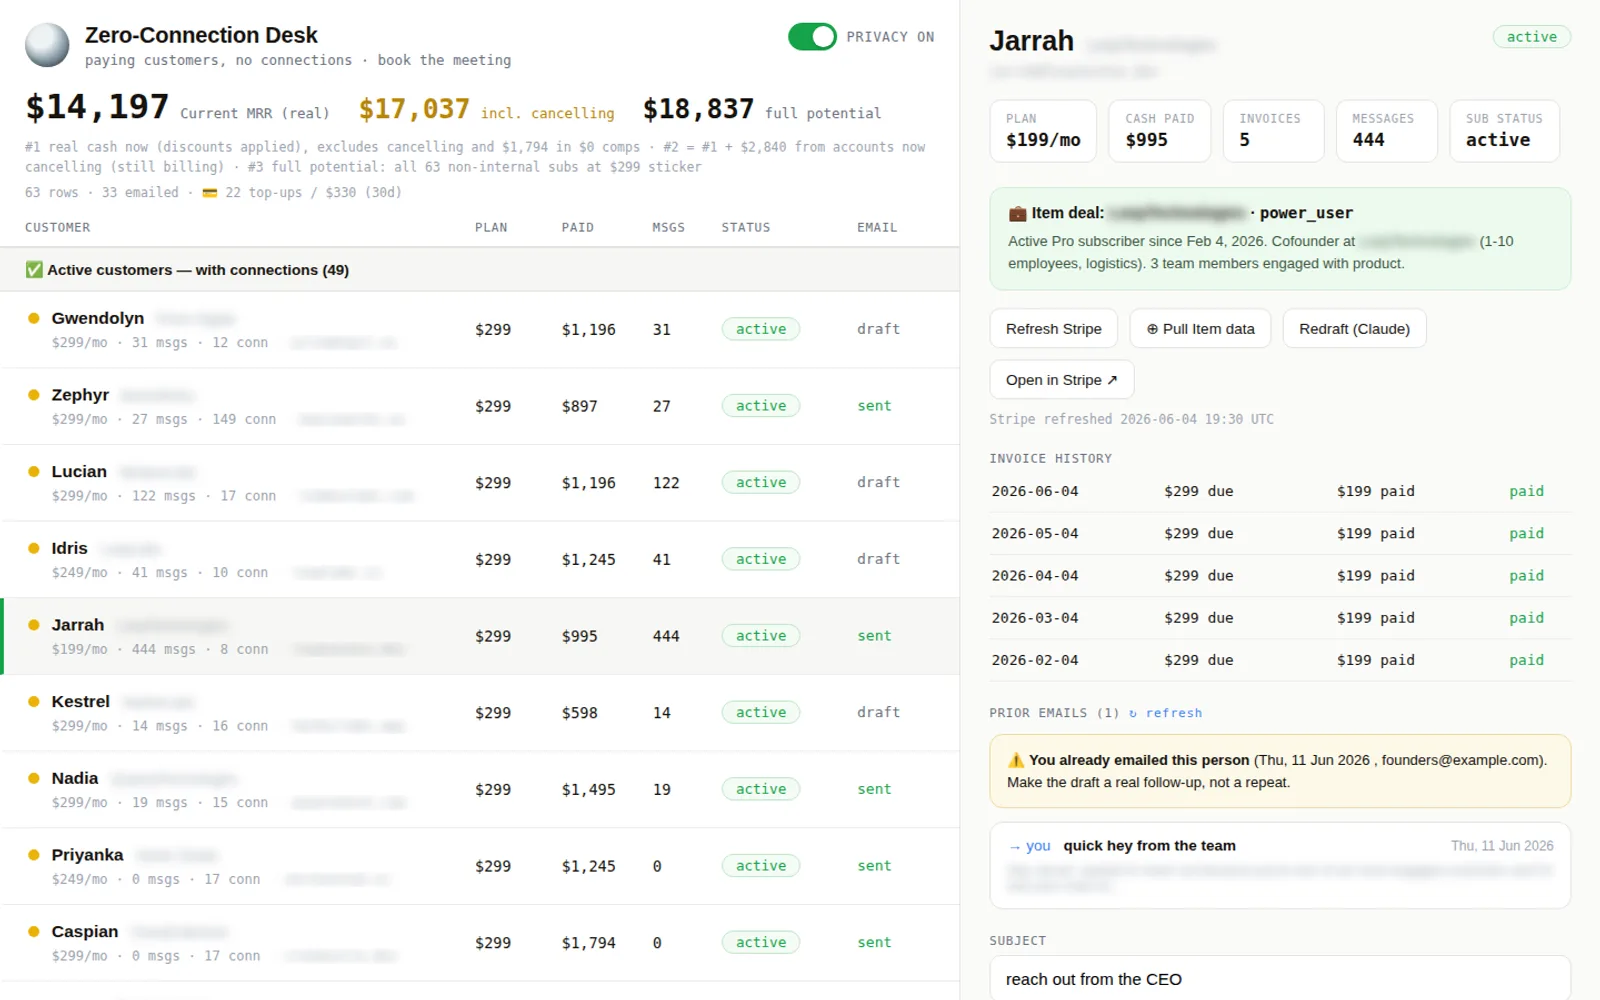Click the yellow dot beside Idris

tap(34, 548)
